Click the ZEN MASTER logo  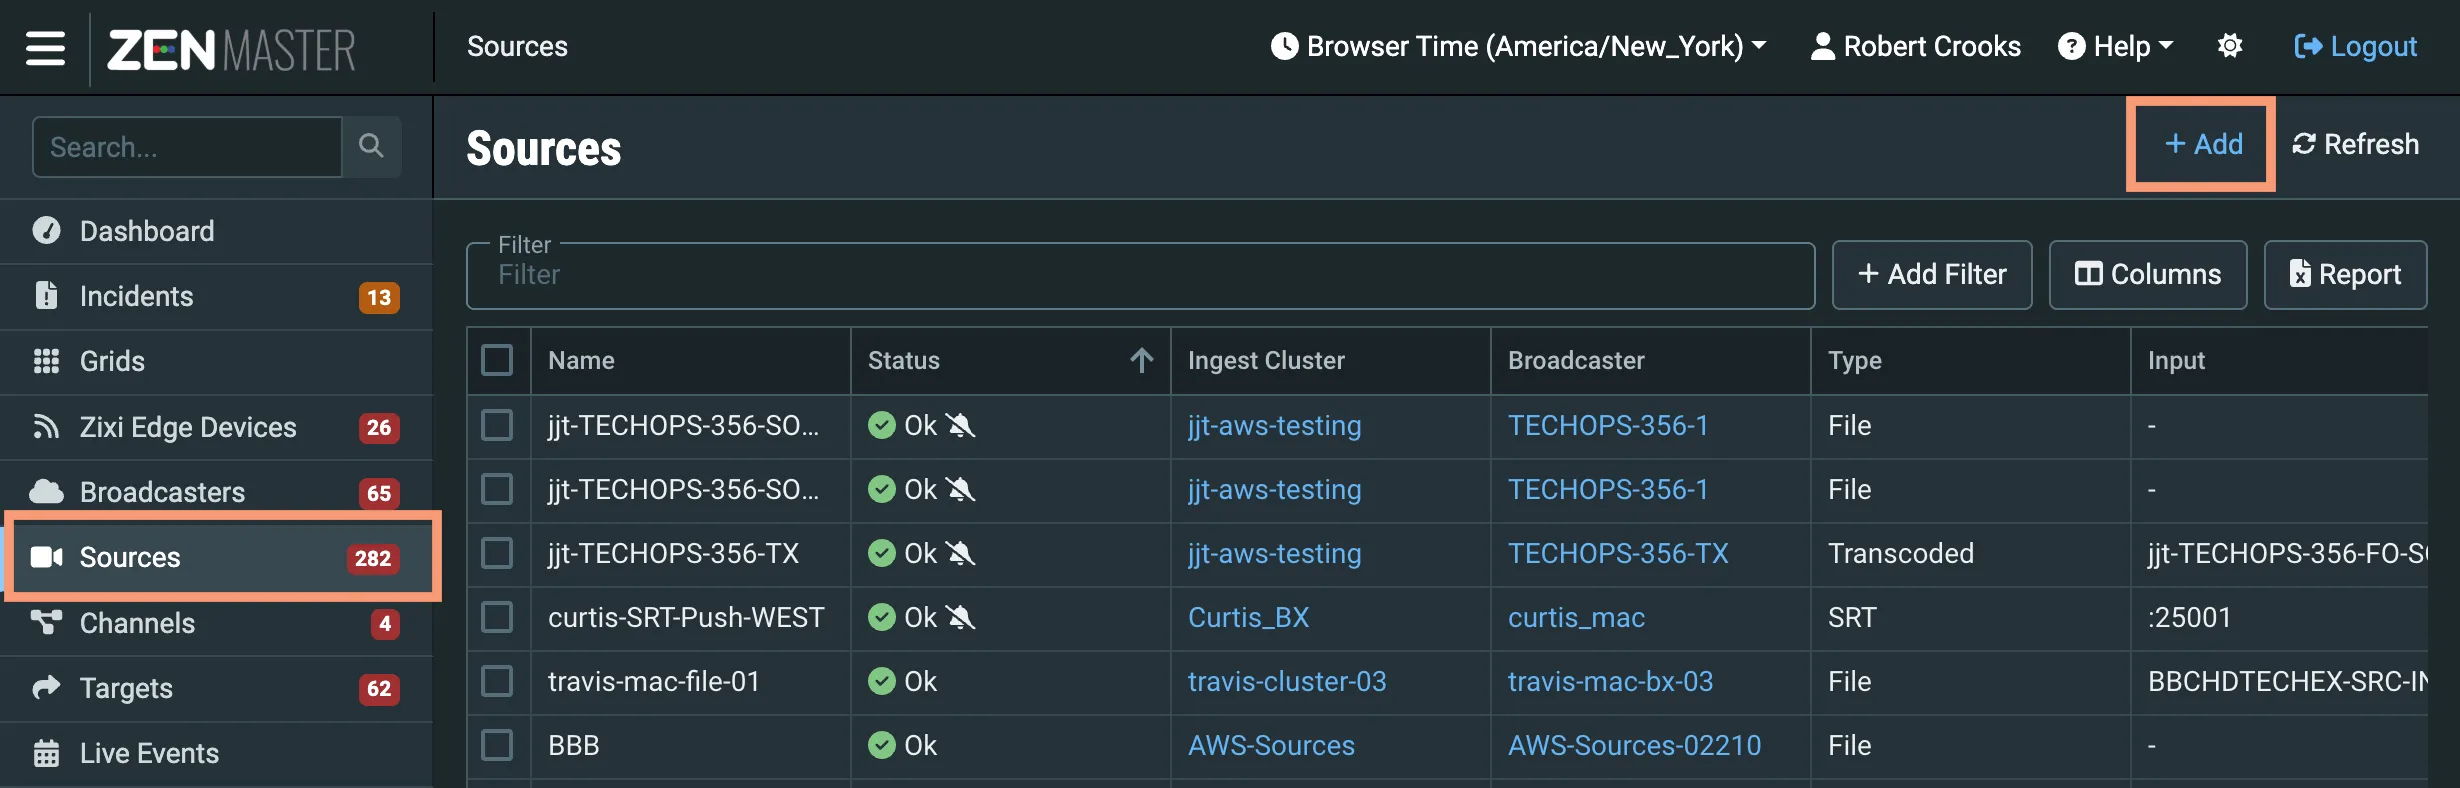[231, 49]
